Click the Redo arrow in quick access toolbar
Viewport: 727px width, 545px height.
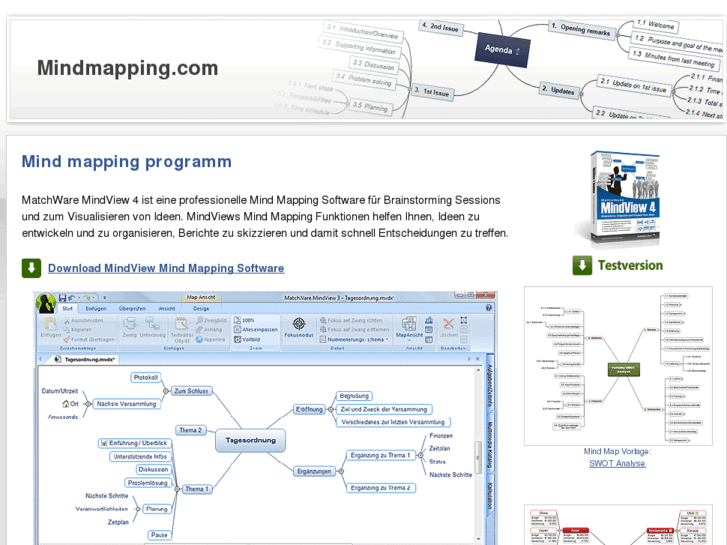[87, 297]
